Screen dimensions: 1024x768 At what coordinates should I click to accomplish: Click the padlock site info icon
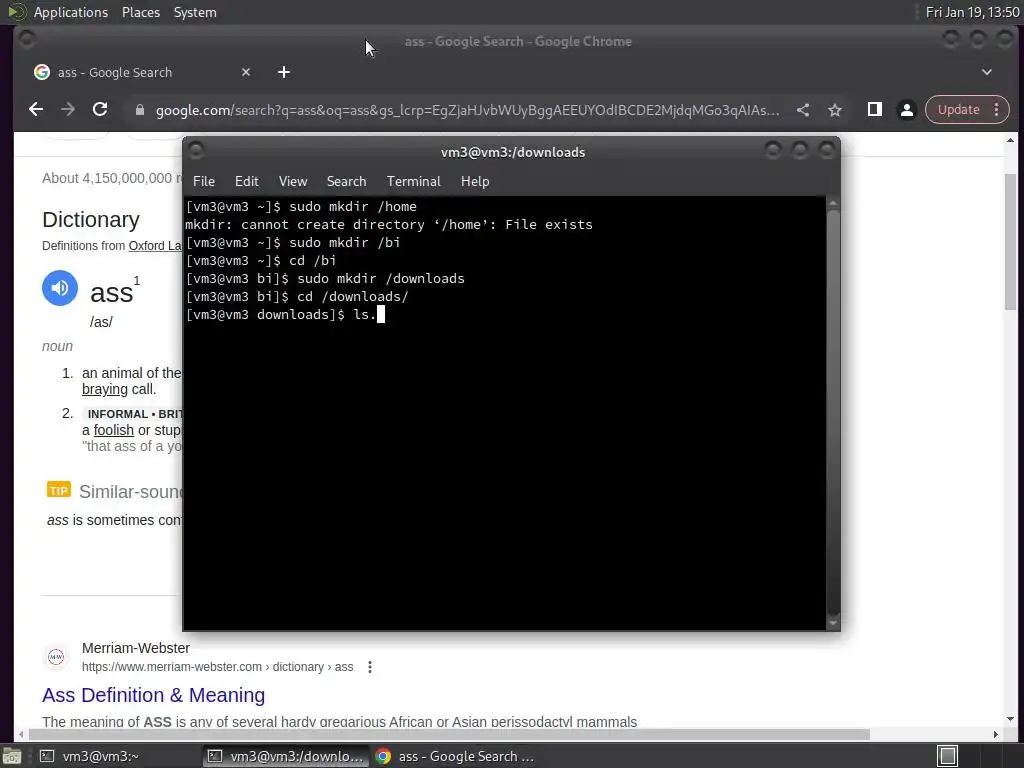click(139, 110)
